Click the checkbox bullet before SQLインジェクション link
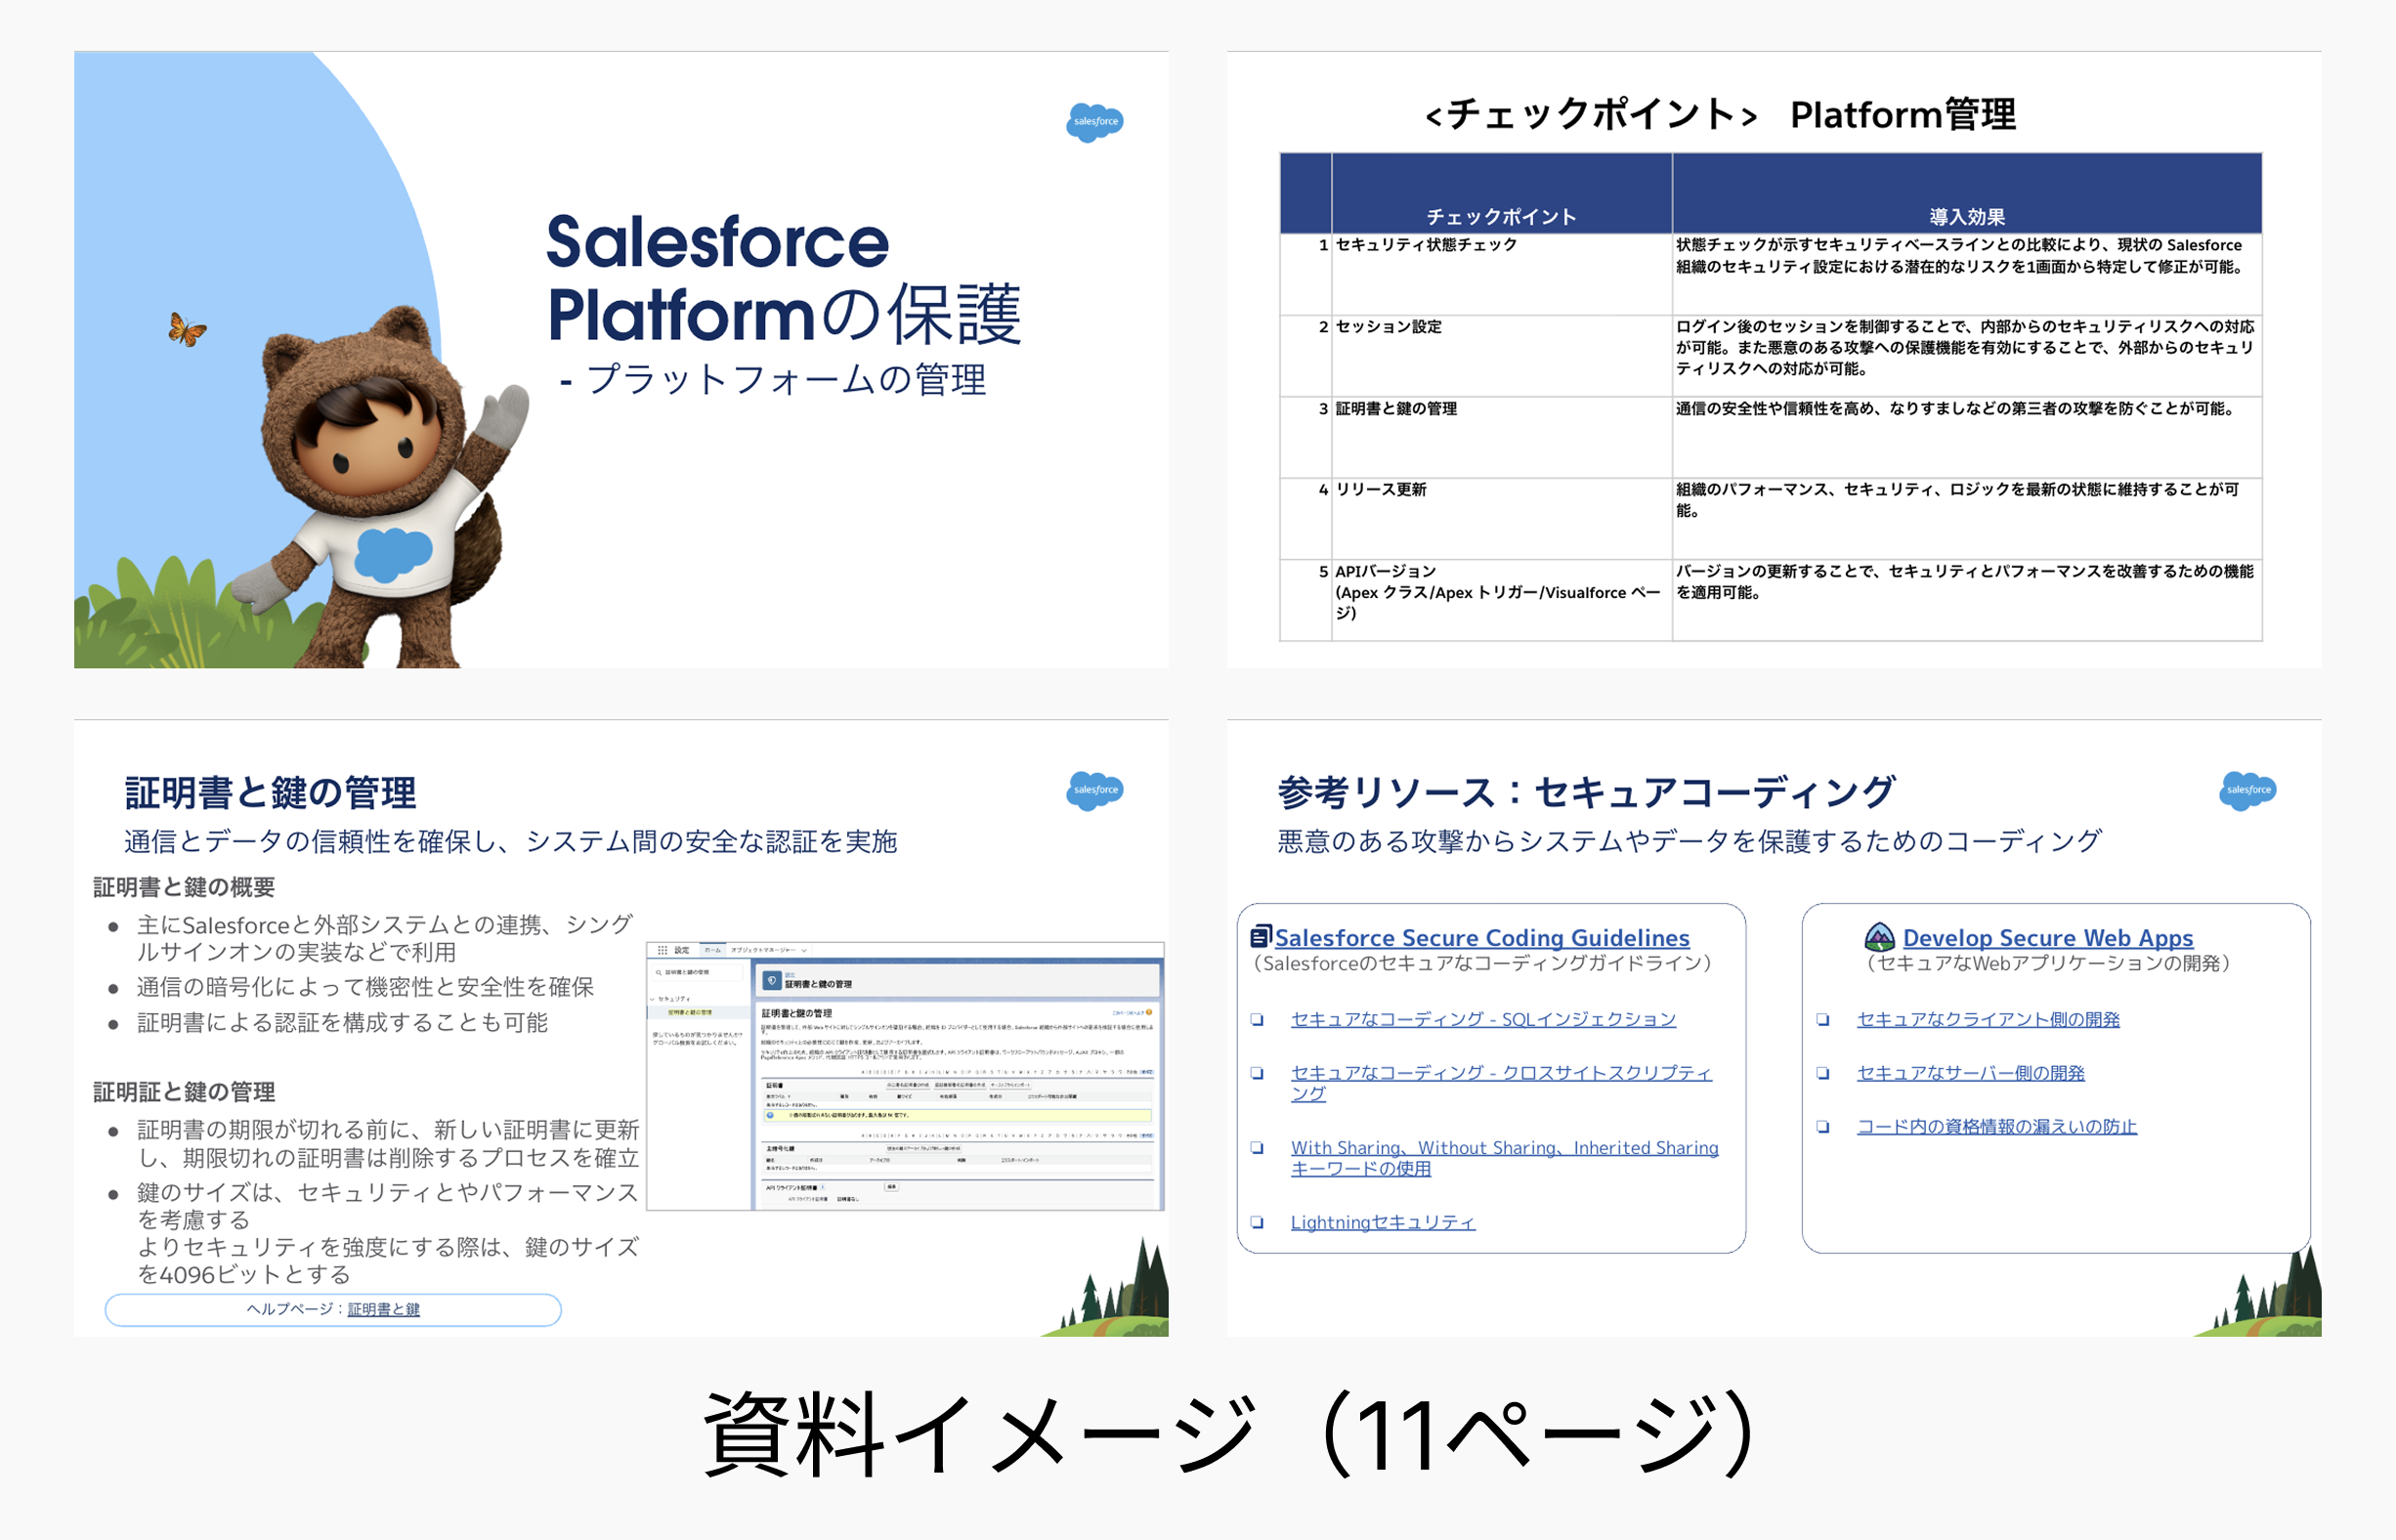 [1257, 1020]
